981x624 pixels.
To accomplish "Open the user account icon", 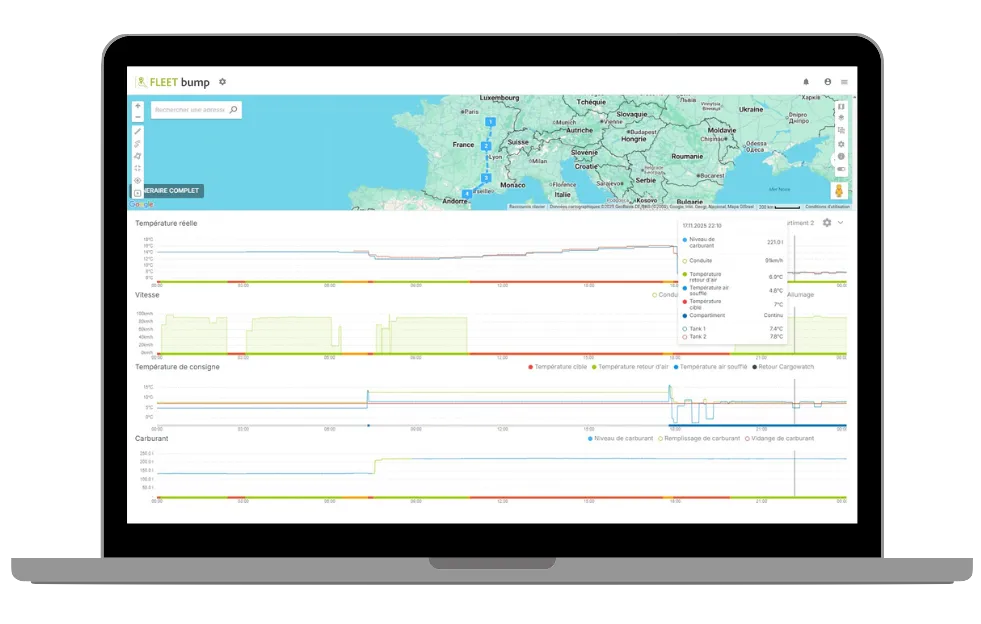I will pos(828,82).
